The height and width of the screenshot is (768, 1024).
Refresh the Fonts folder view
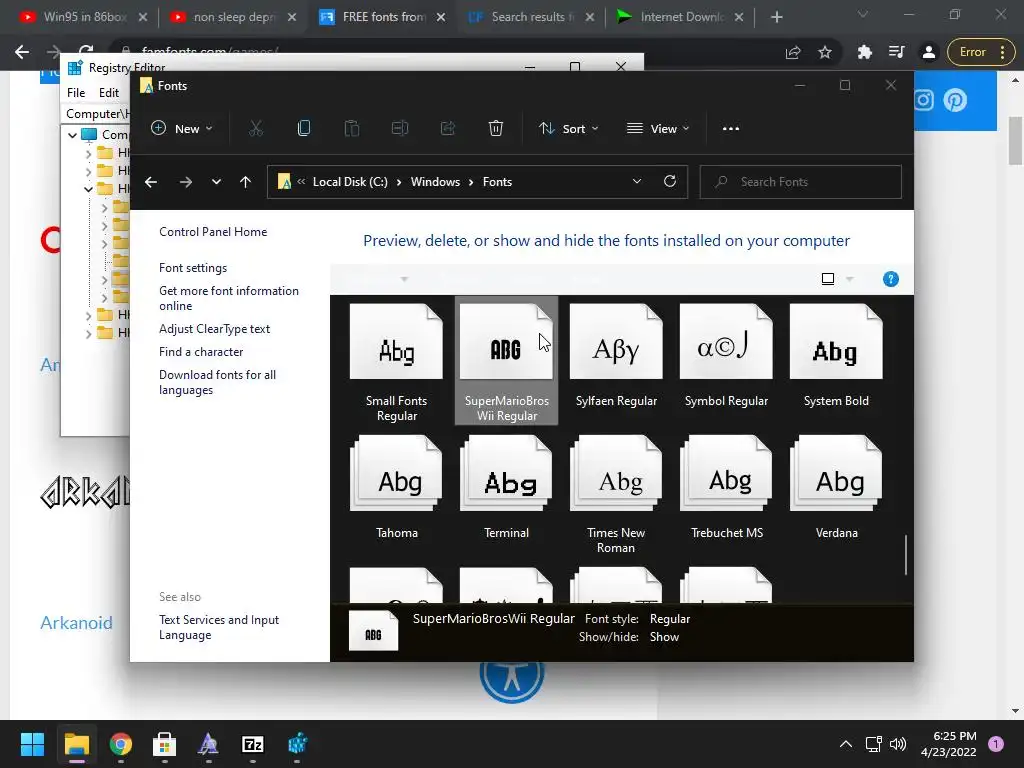(x=670, y=182)
